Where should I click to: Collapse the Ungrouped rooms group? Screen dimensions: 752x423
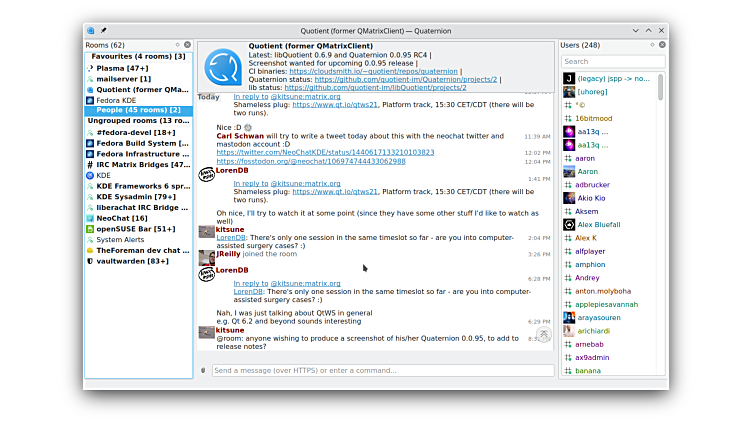(x=138, y=121)
